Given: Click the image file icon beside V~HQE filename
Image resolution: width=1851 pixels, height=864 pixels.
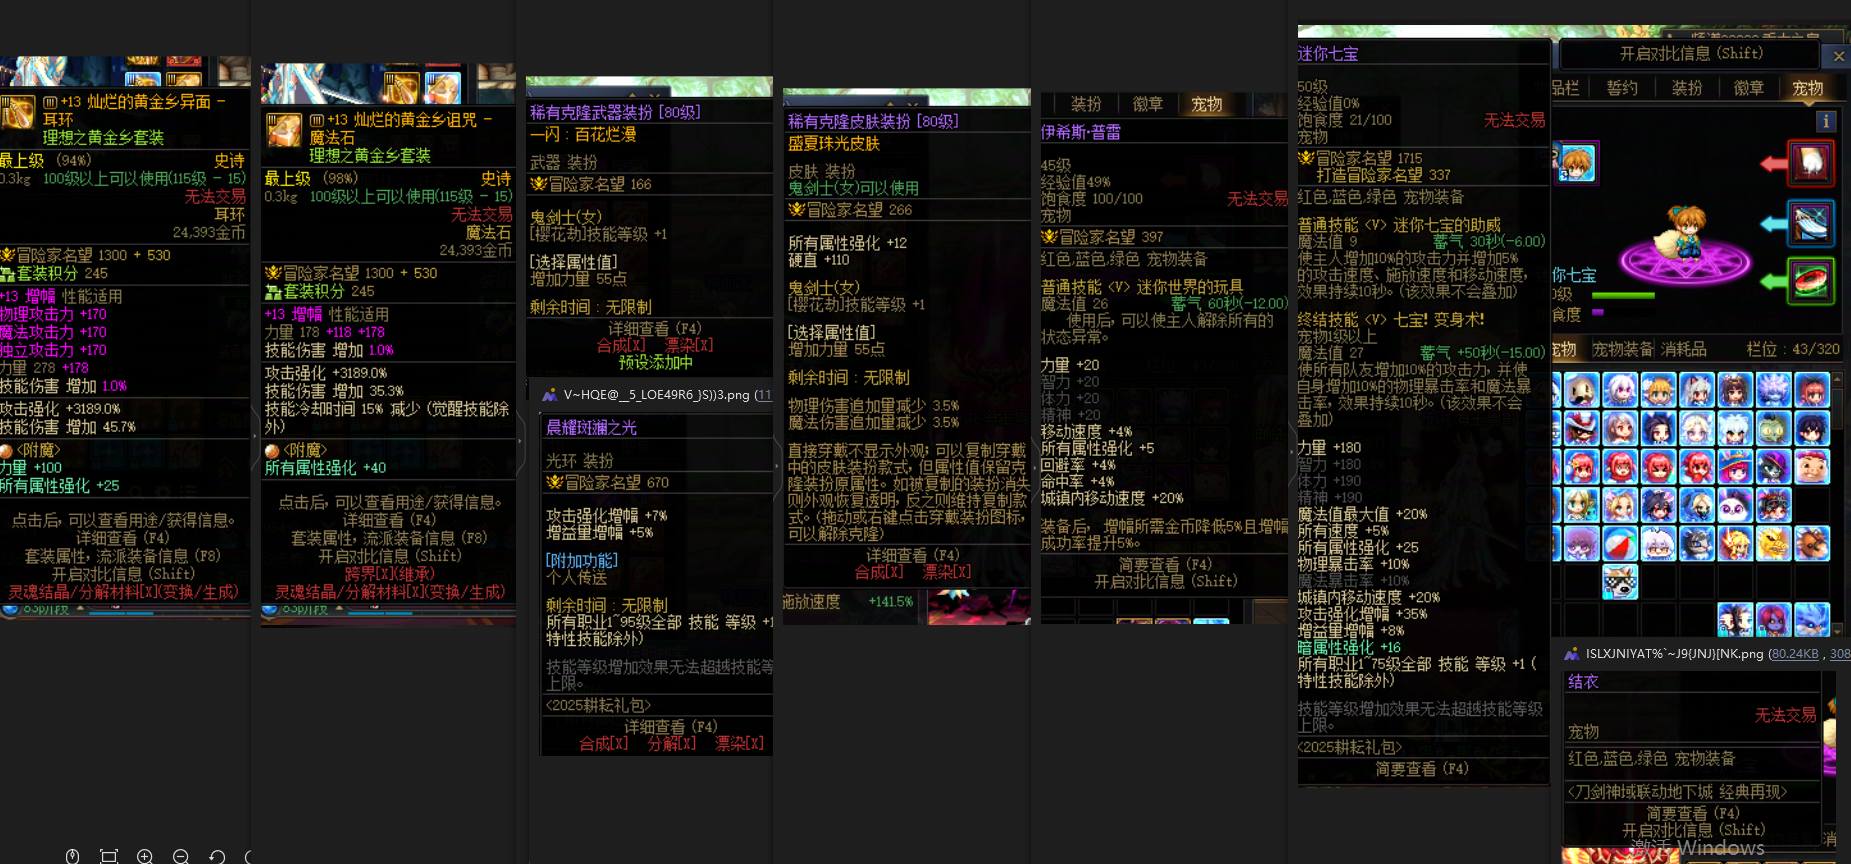Looking at the screenshot, I should (549, 394).
